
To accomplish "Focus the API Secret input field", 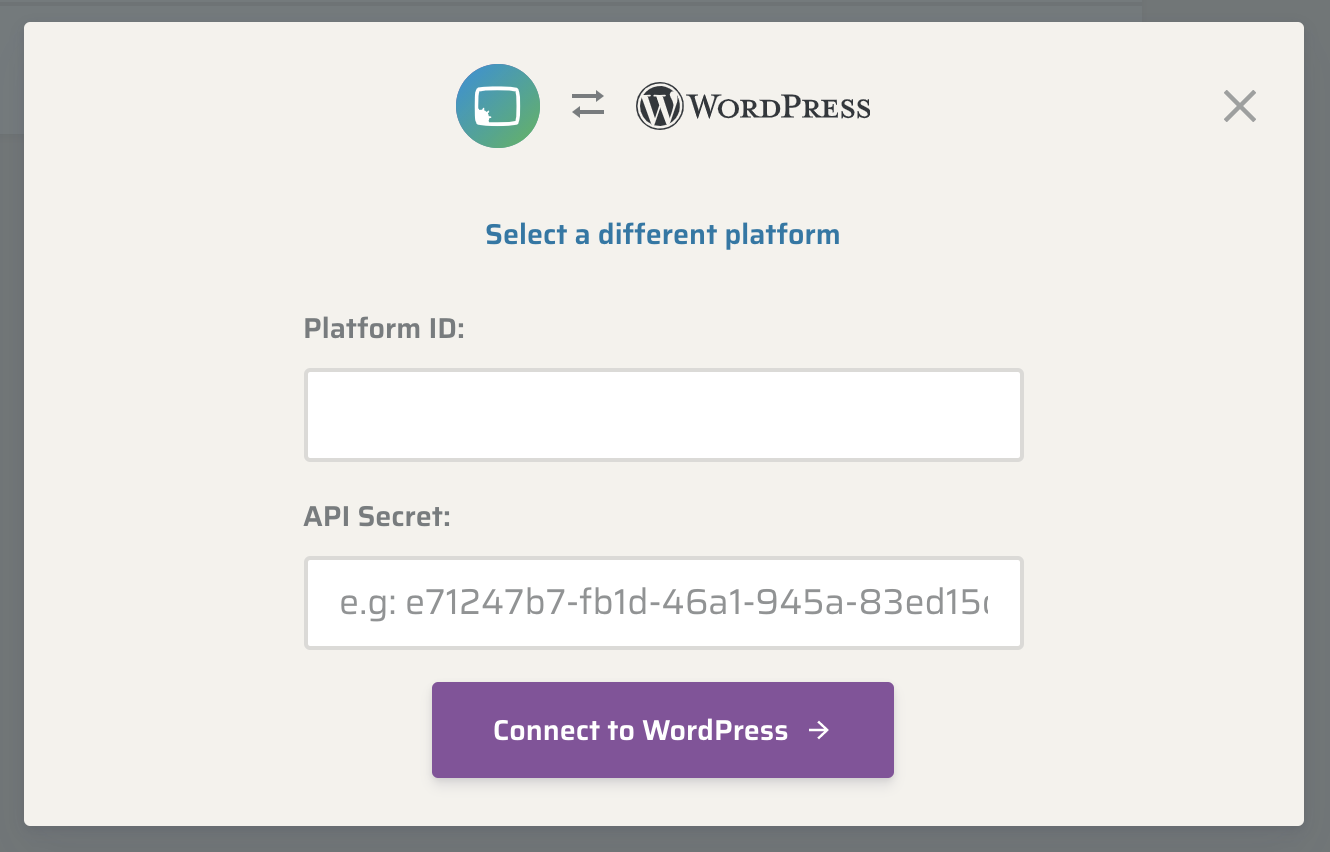I will point(664,603).
